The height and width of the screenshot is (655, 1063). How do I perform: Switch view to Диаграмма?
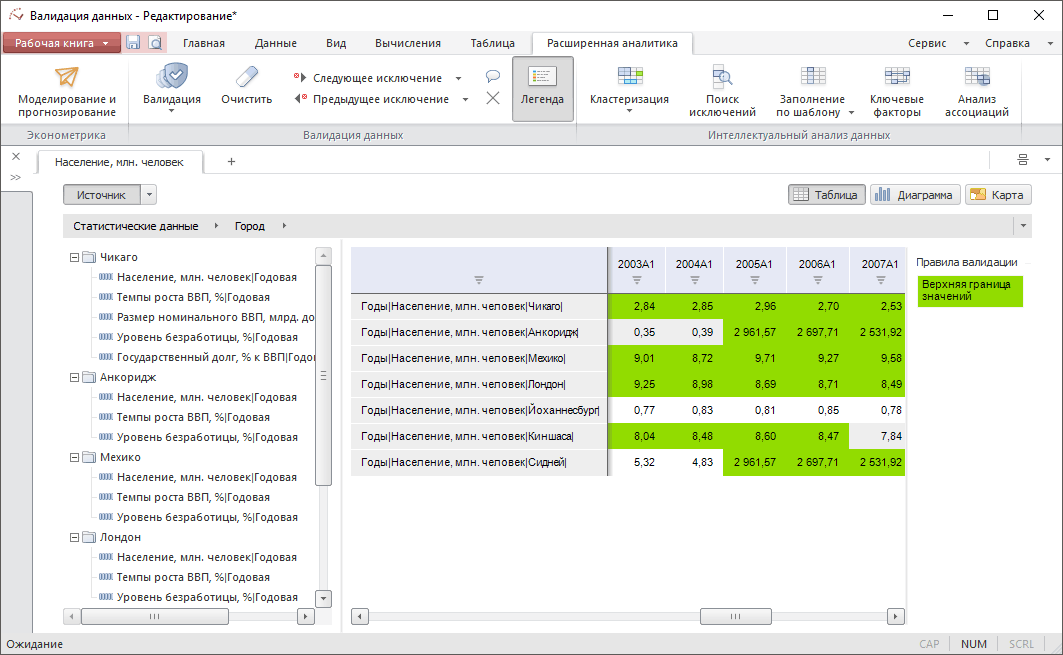click(915, 195)
